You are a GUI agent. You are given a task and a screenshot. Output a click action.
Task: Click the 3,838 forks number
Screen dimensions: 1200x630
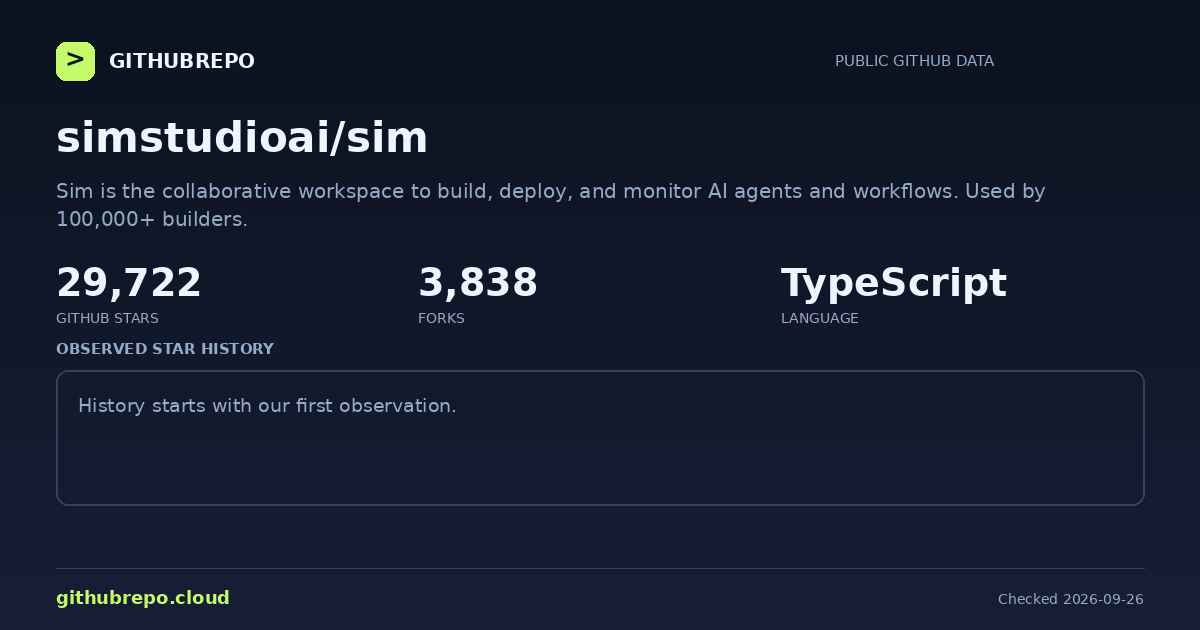[478, 283]
